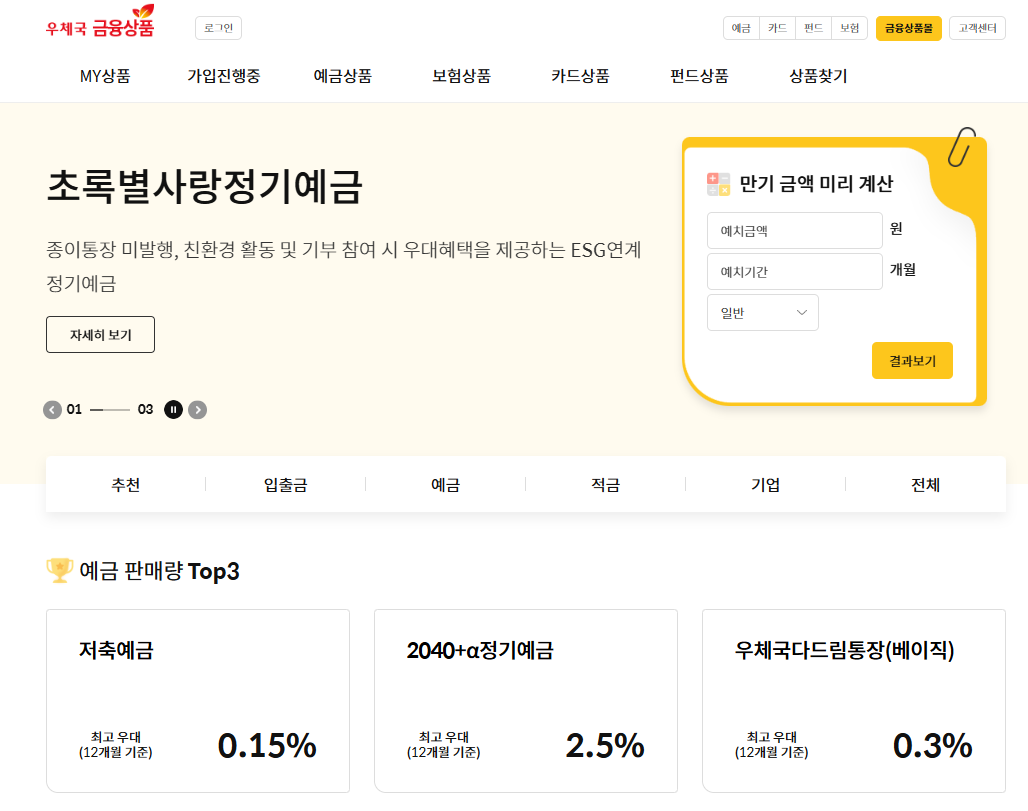Click the slide progress bar between 01 and 03

pos(110,410)
